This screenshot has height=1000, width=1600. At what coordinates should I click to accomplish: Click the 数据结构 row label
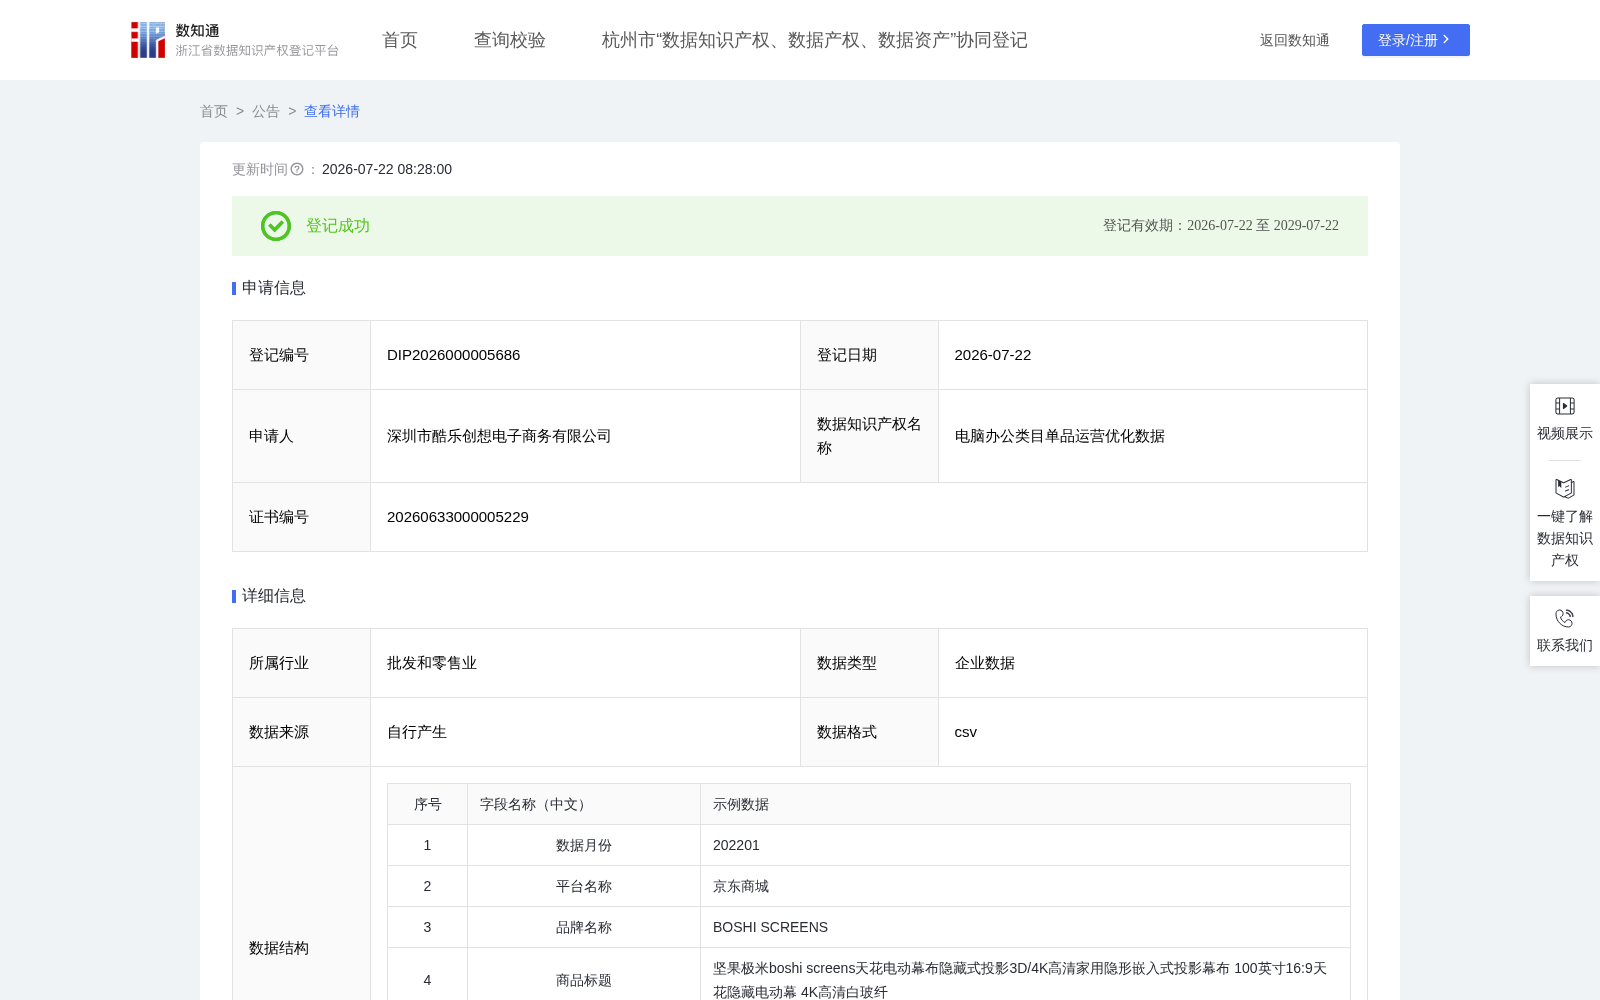coord(279,948)
